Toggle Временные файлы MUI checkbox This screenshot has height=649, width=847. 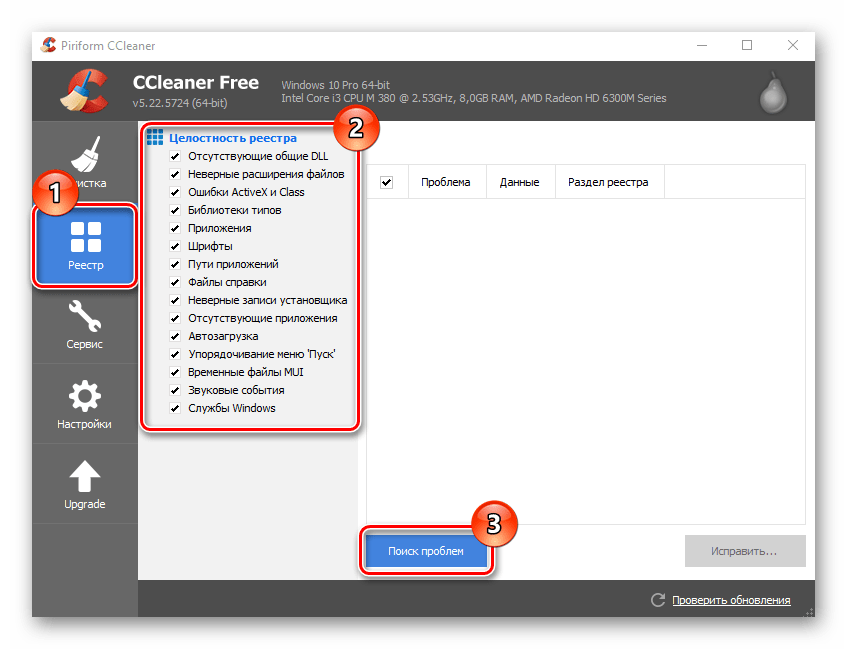click(x=175, y=372)
